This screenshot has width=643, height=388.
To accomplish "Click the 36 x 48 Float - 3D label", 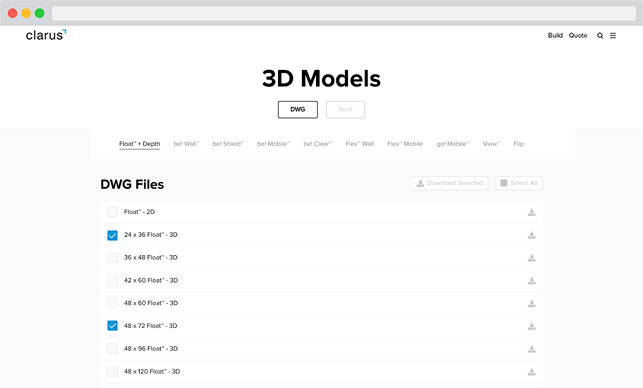I will (x=150, y=258).
